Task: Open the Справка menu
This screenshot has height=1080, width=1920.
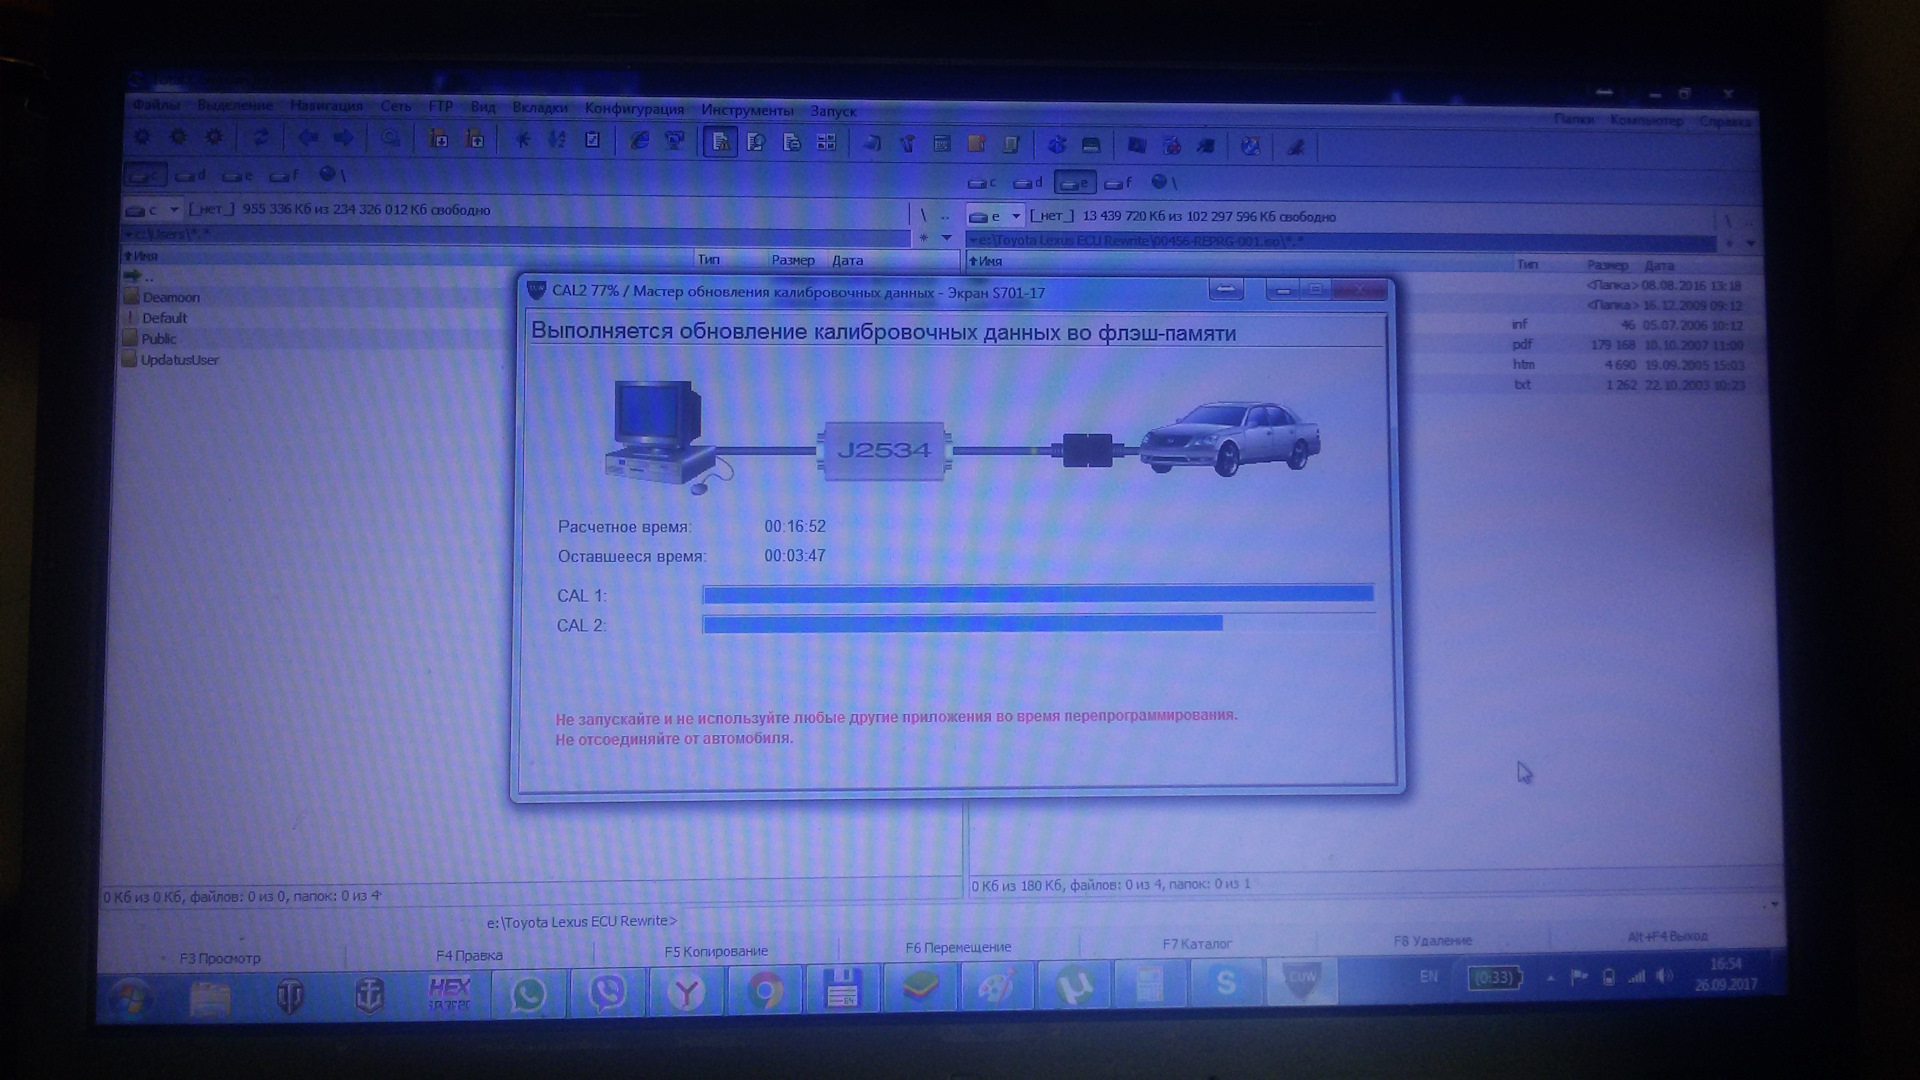Action: 1725,121
